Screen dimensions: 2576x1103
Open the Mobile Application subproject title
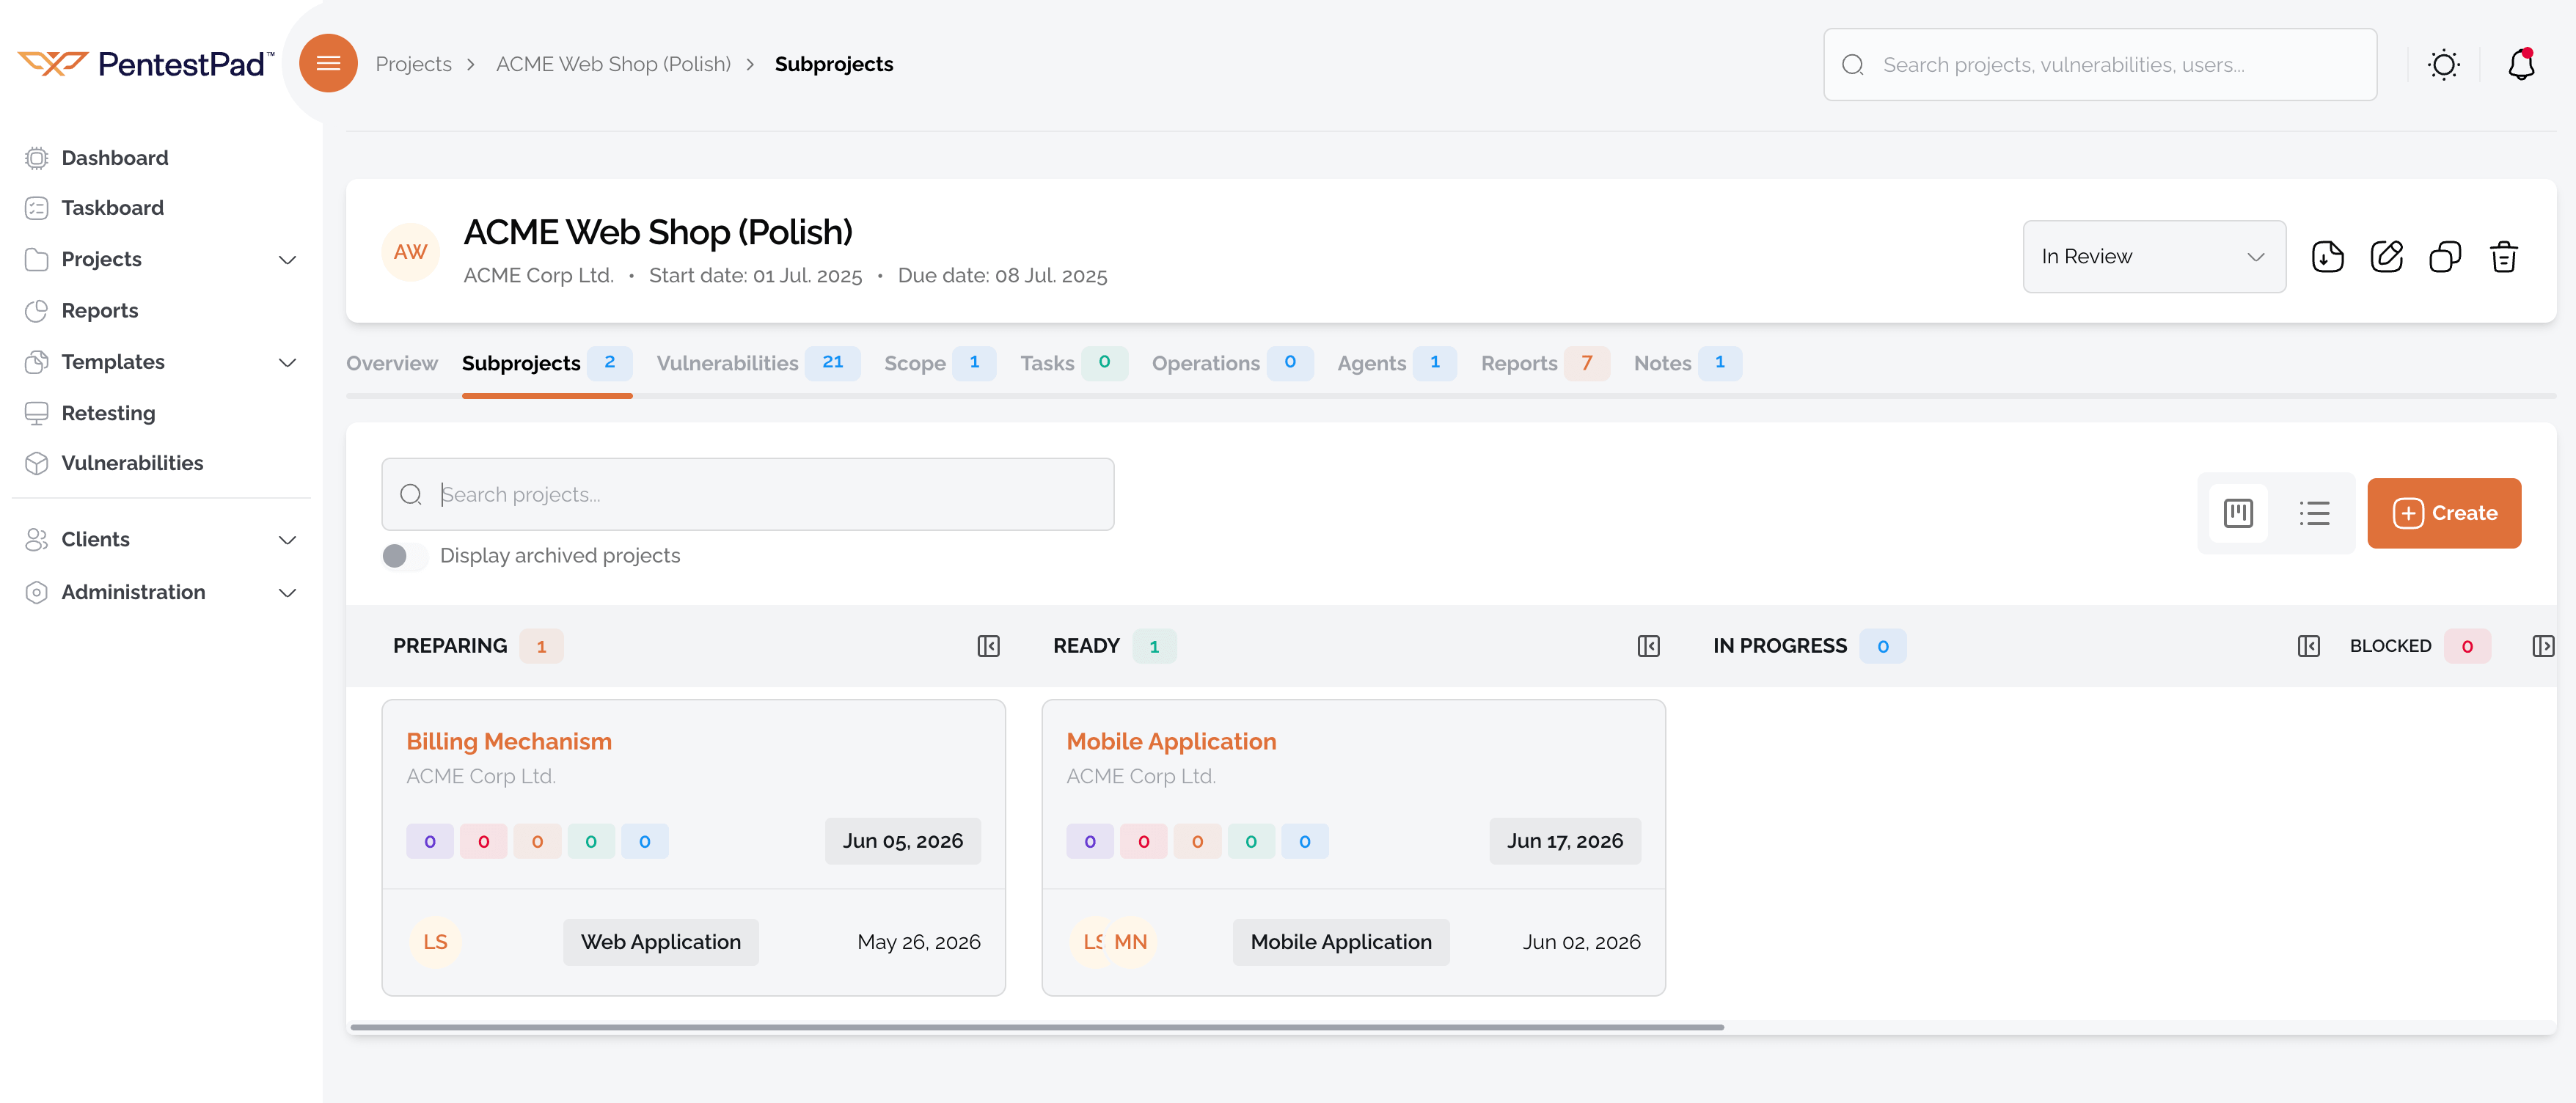[x=1170, y=742]
